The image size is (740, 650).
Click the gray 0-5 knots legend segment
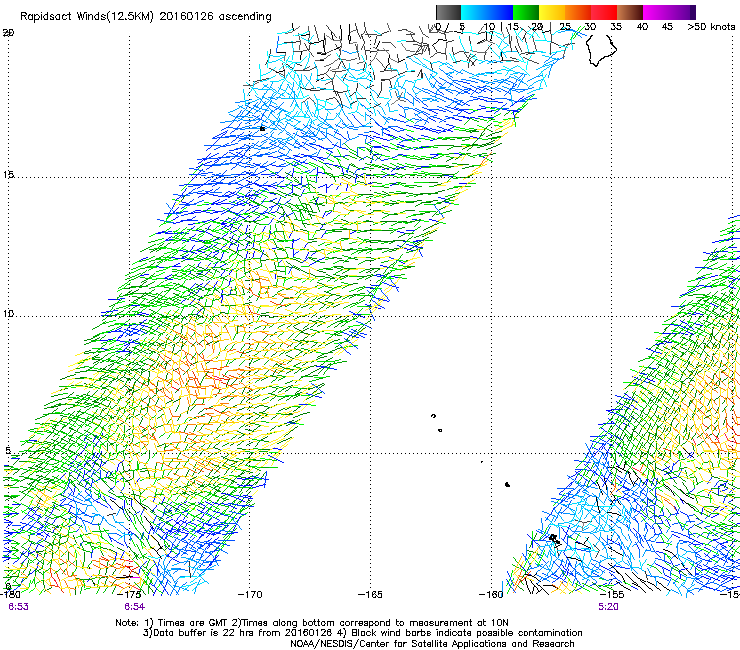[x=448, y=12]
